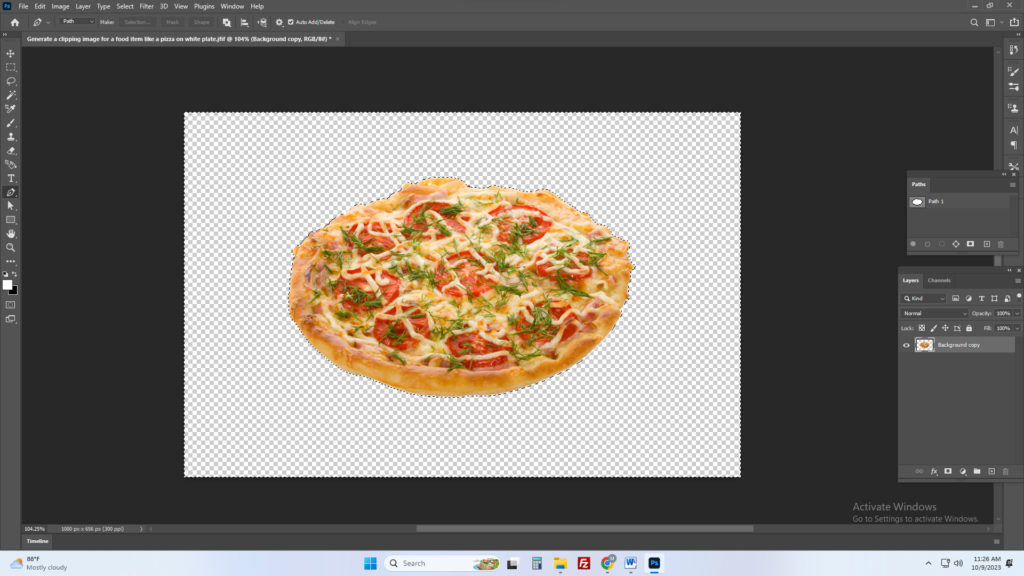The image size is (1024, 576).
Task: Click the foreground color swatch
Action: click(x=7, y=285)
